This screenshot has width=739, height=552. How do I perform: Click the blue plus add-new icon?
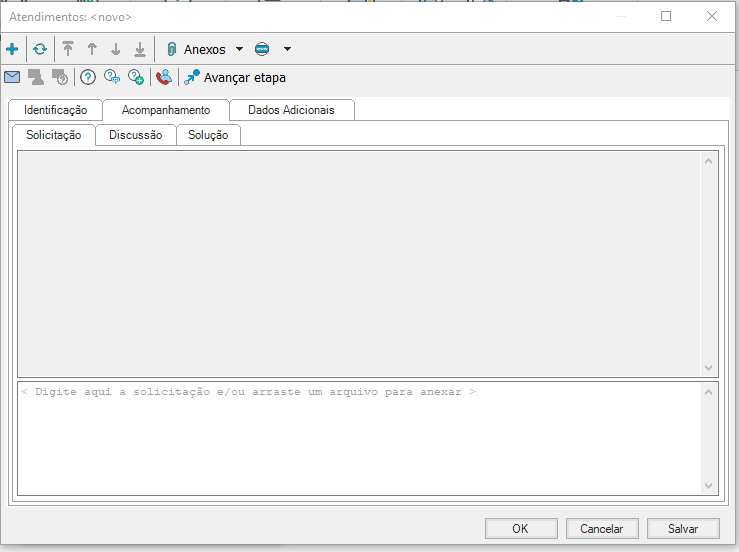pyautogui.click(x=12, y=49)
